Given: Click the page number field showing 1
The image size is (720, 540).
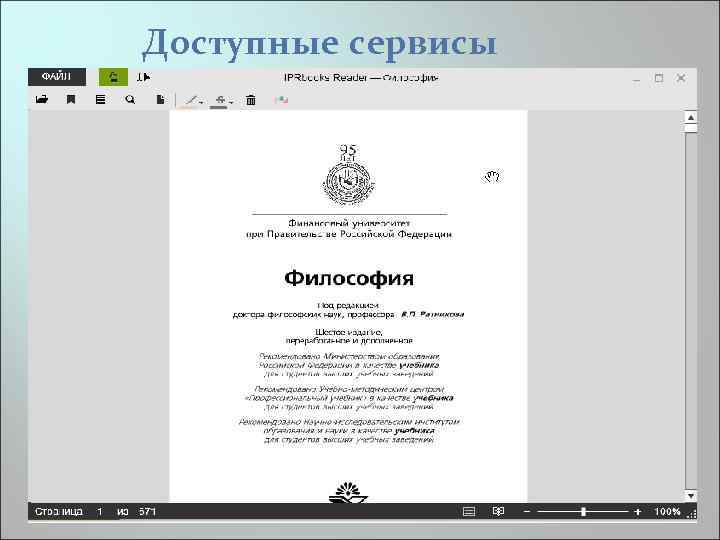Looking at the screenshot, I should coord(100,511).
